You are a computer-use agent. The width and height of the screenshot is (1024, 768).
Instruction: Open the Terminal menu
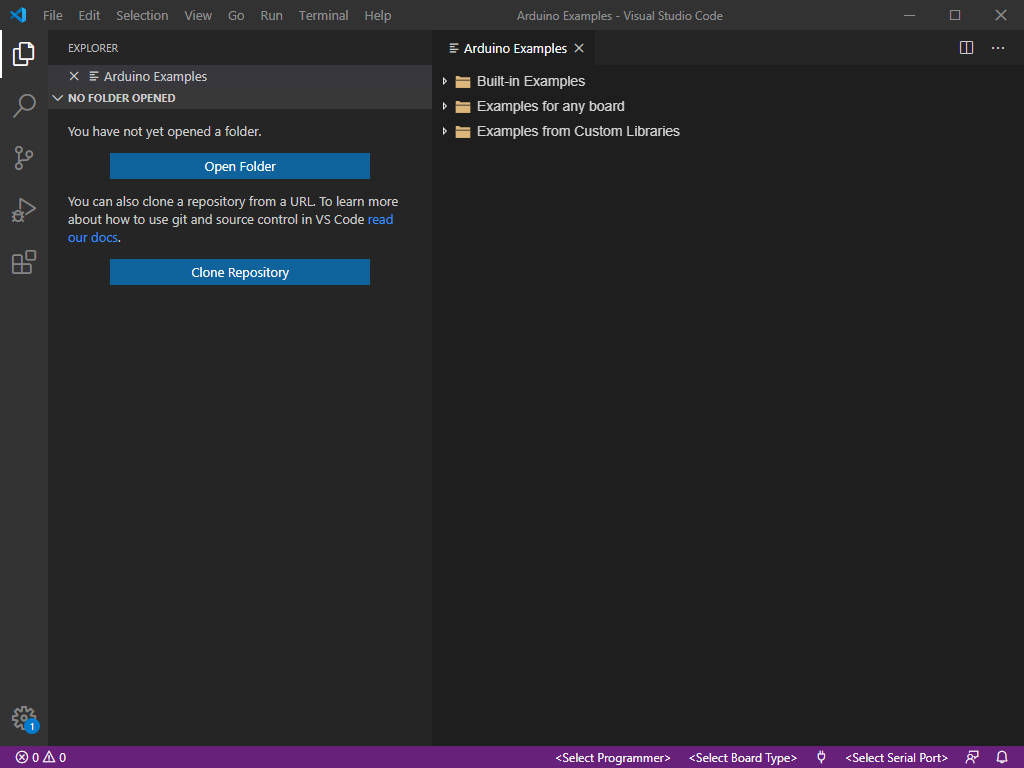323,15
